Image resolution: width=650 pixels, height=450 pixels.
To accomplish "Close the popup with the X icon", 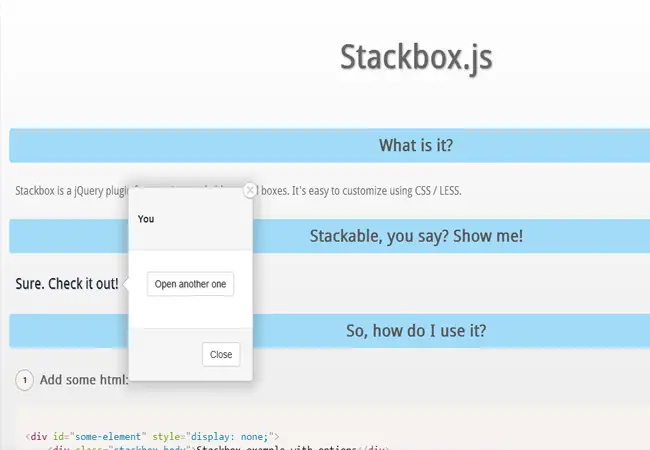I will click(250, 190).
